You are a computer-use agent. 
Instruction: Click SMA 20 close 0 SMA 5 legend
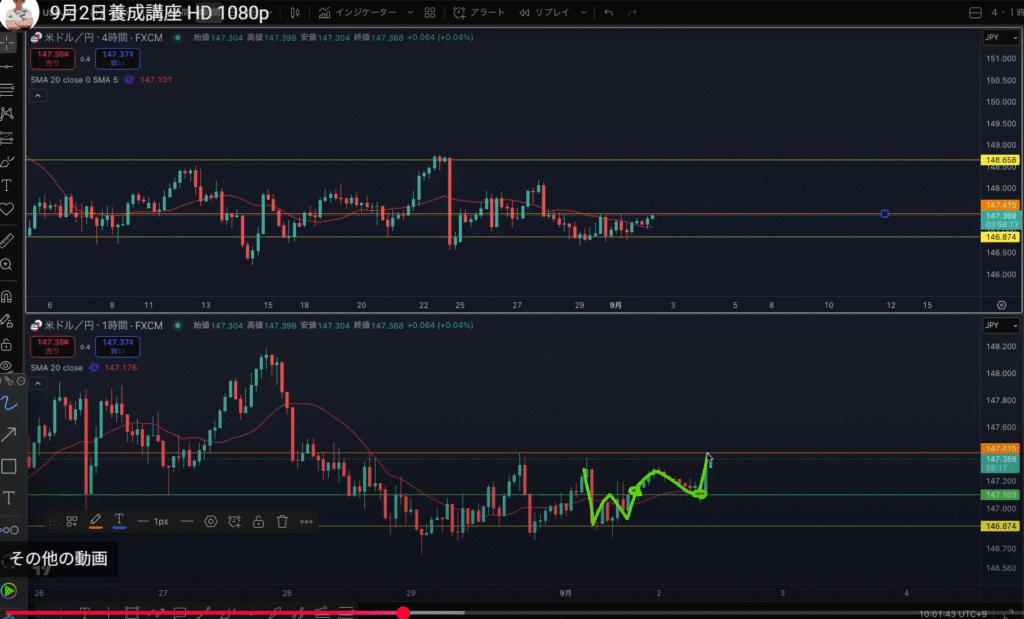[74, 80]
